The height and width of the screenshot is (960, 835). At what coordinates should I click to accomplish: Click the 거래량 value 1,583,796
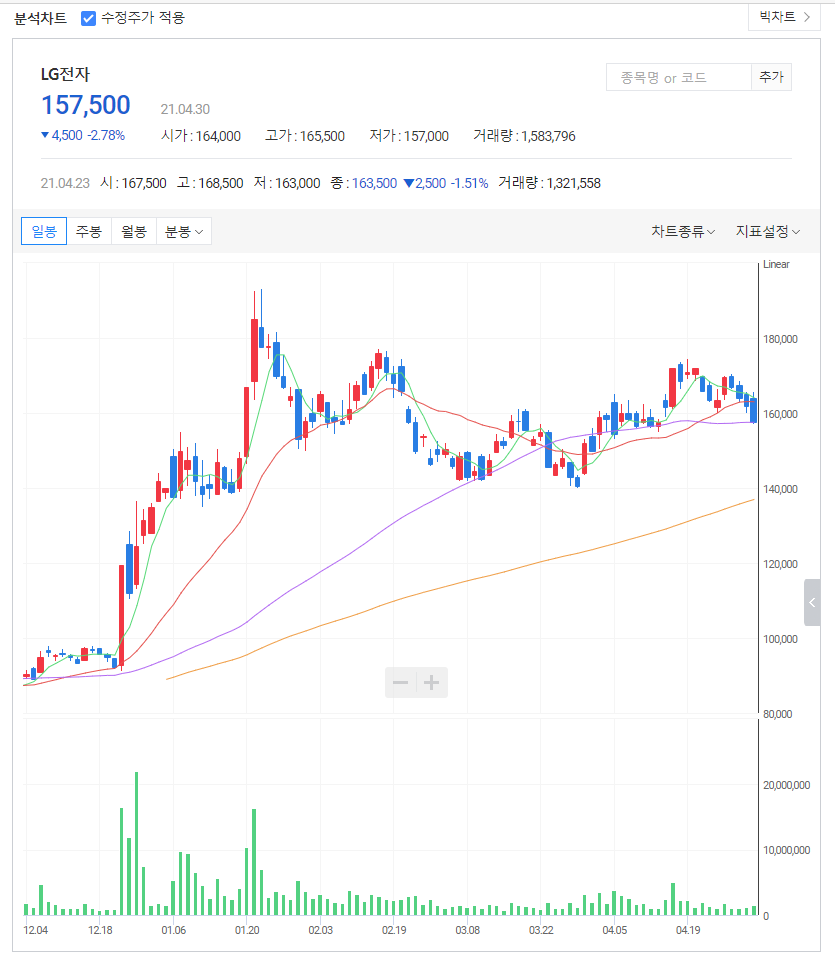pyautogui.click(x=549, y=136)
